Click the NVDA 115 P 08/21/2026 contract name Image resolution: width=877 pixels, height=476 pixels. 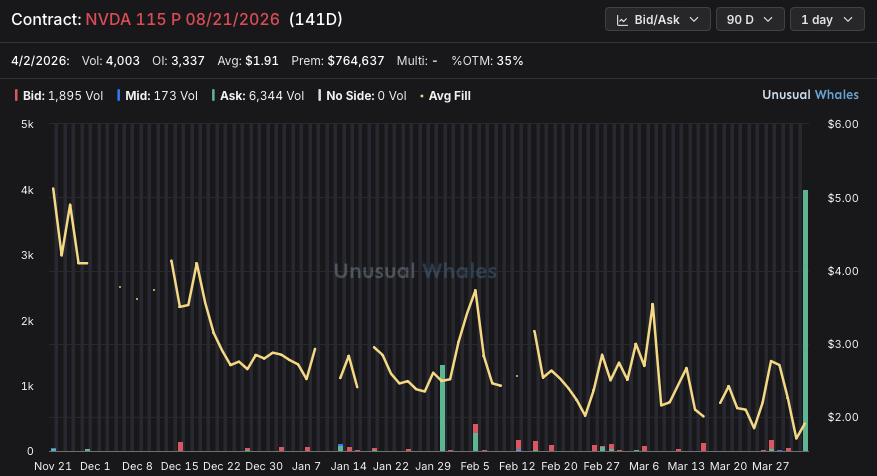click(182, 20)
